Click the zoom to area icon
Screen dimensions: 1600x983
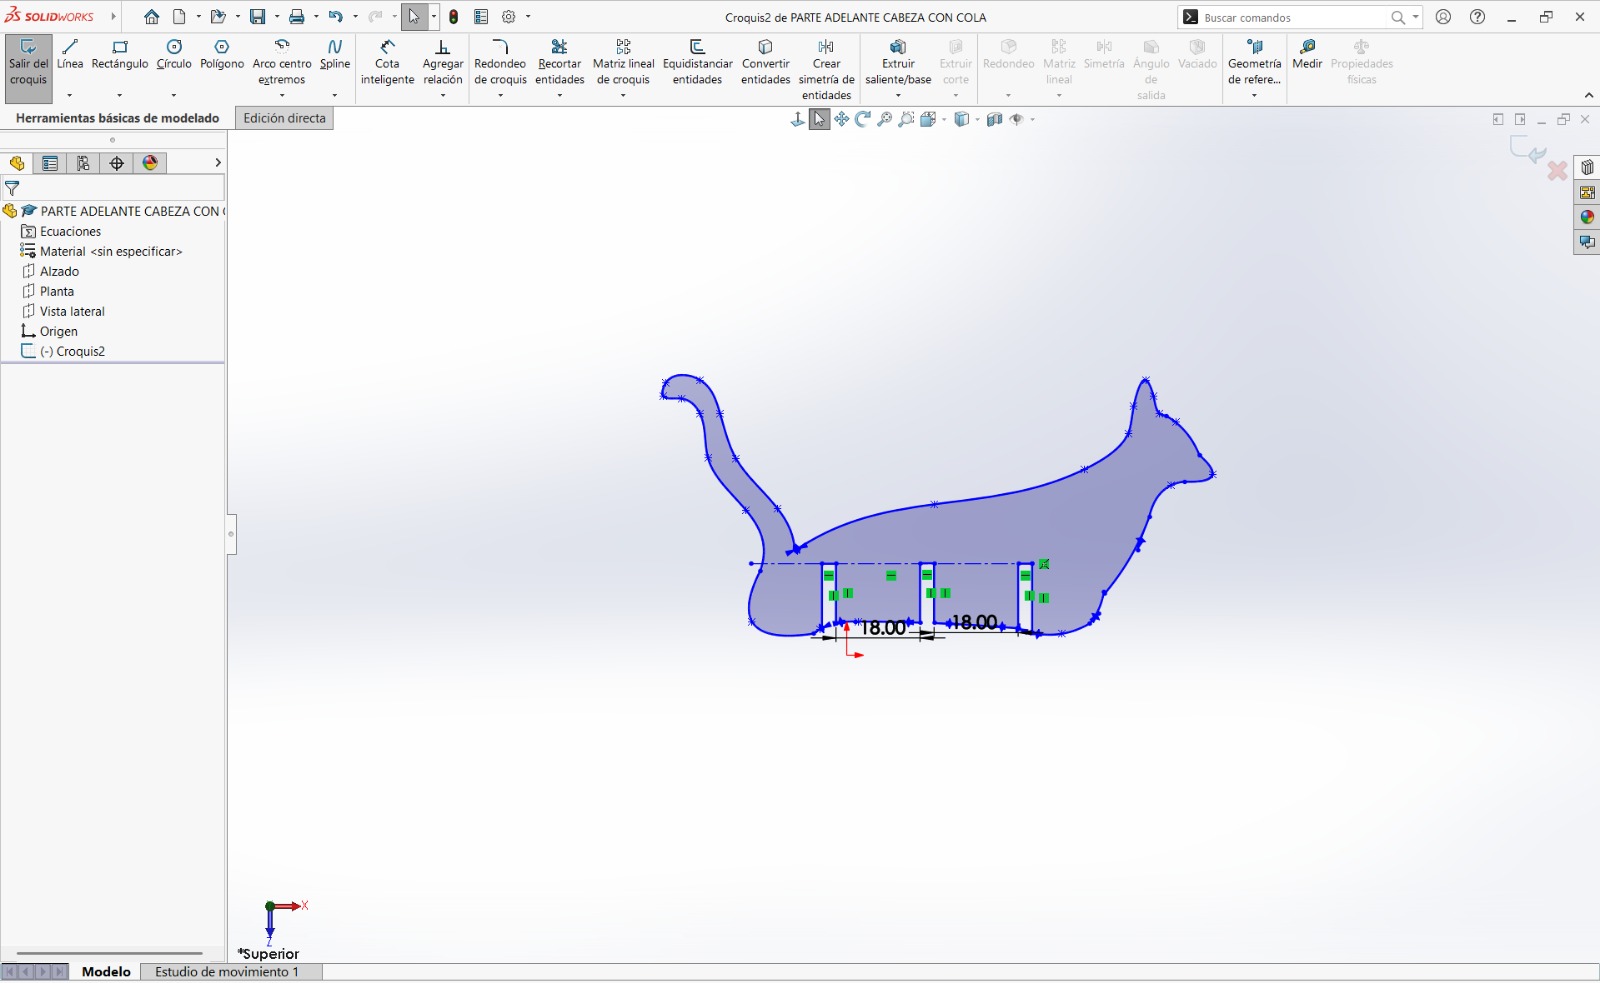click(x=906, y=119)
